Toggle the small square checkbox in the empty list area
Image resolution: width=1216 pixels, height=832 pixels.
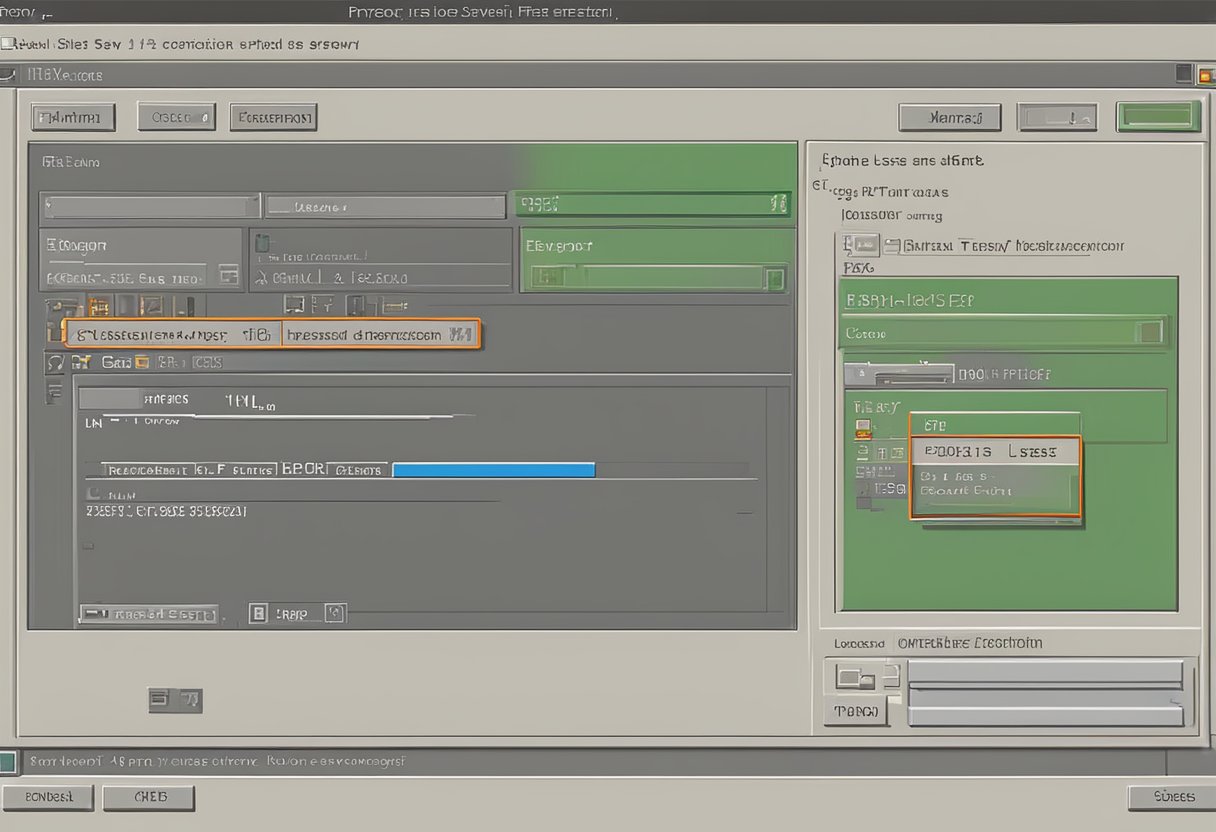pos(88,546)
